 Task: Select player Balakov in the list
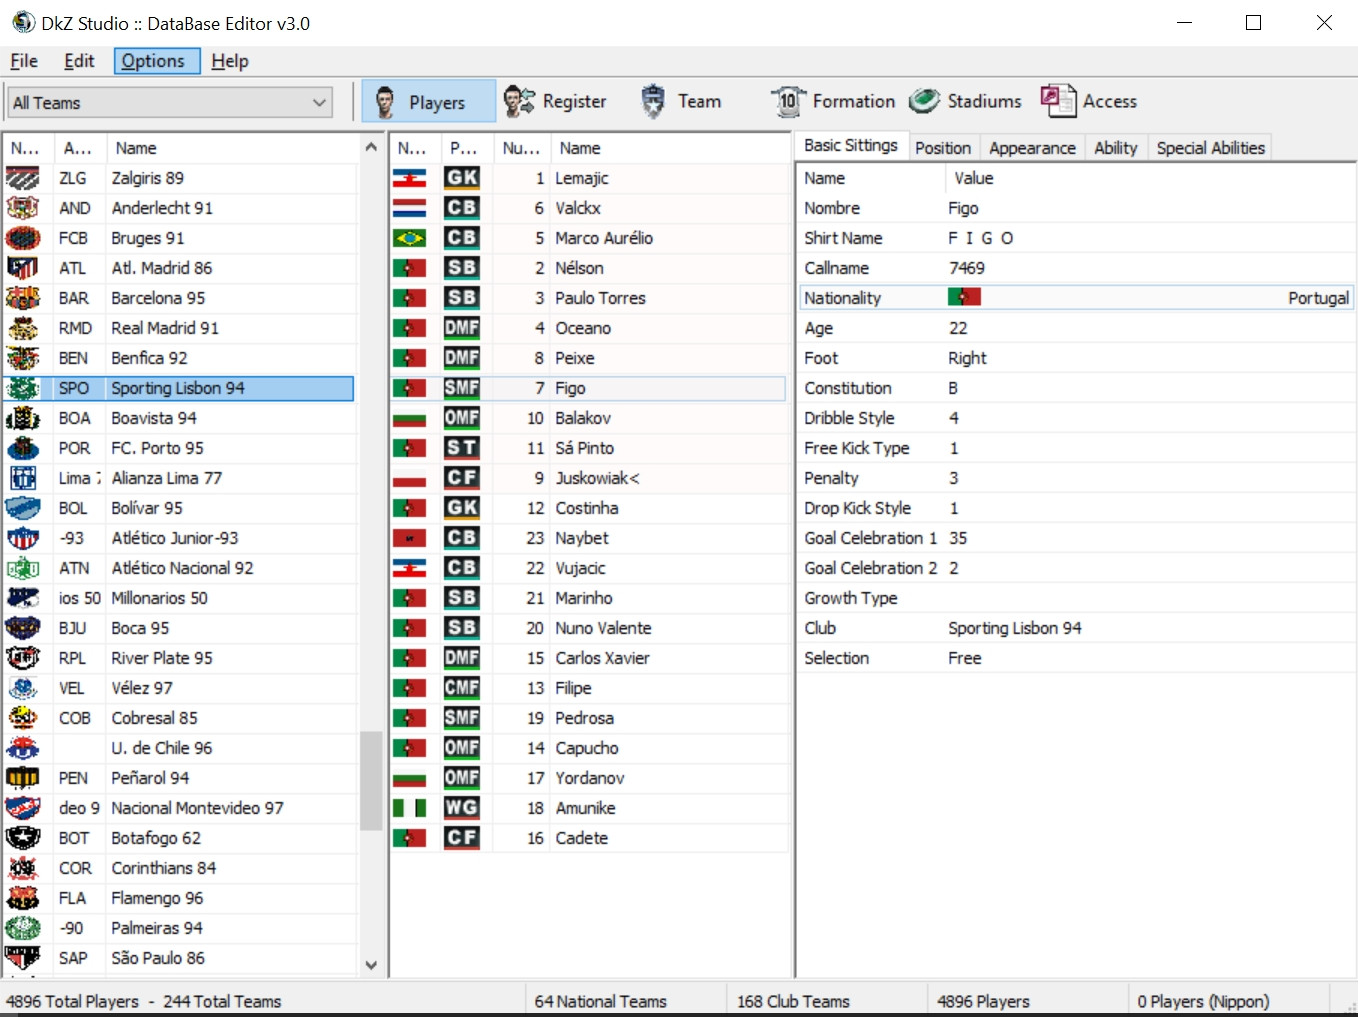click(x=588, y=418)
